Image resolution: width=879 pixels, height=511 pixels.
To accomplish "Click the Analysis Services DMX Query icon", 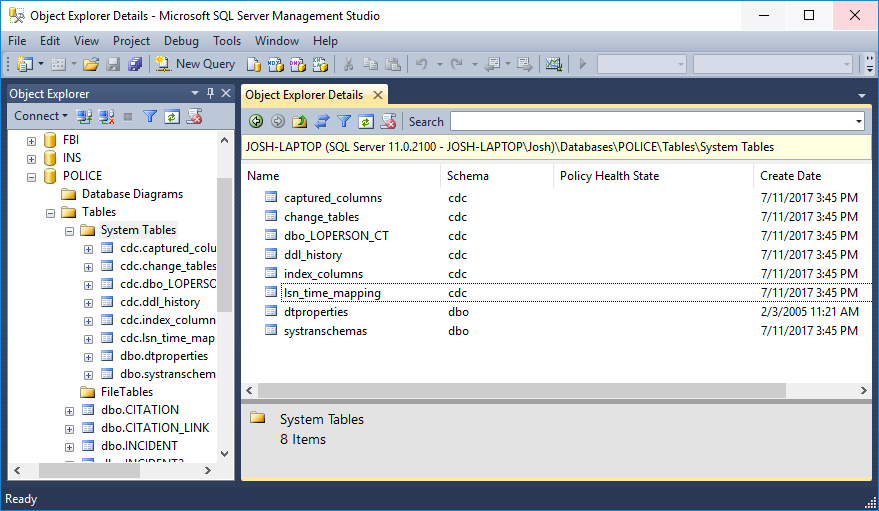I will [298, 64].
